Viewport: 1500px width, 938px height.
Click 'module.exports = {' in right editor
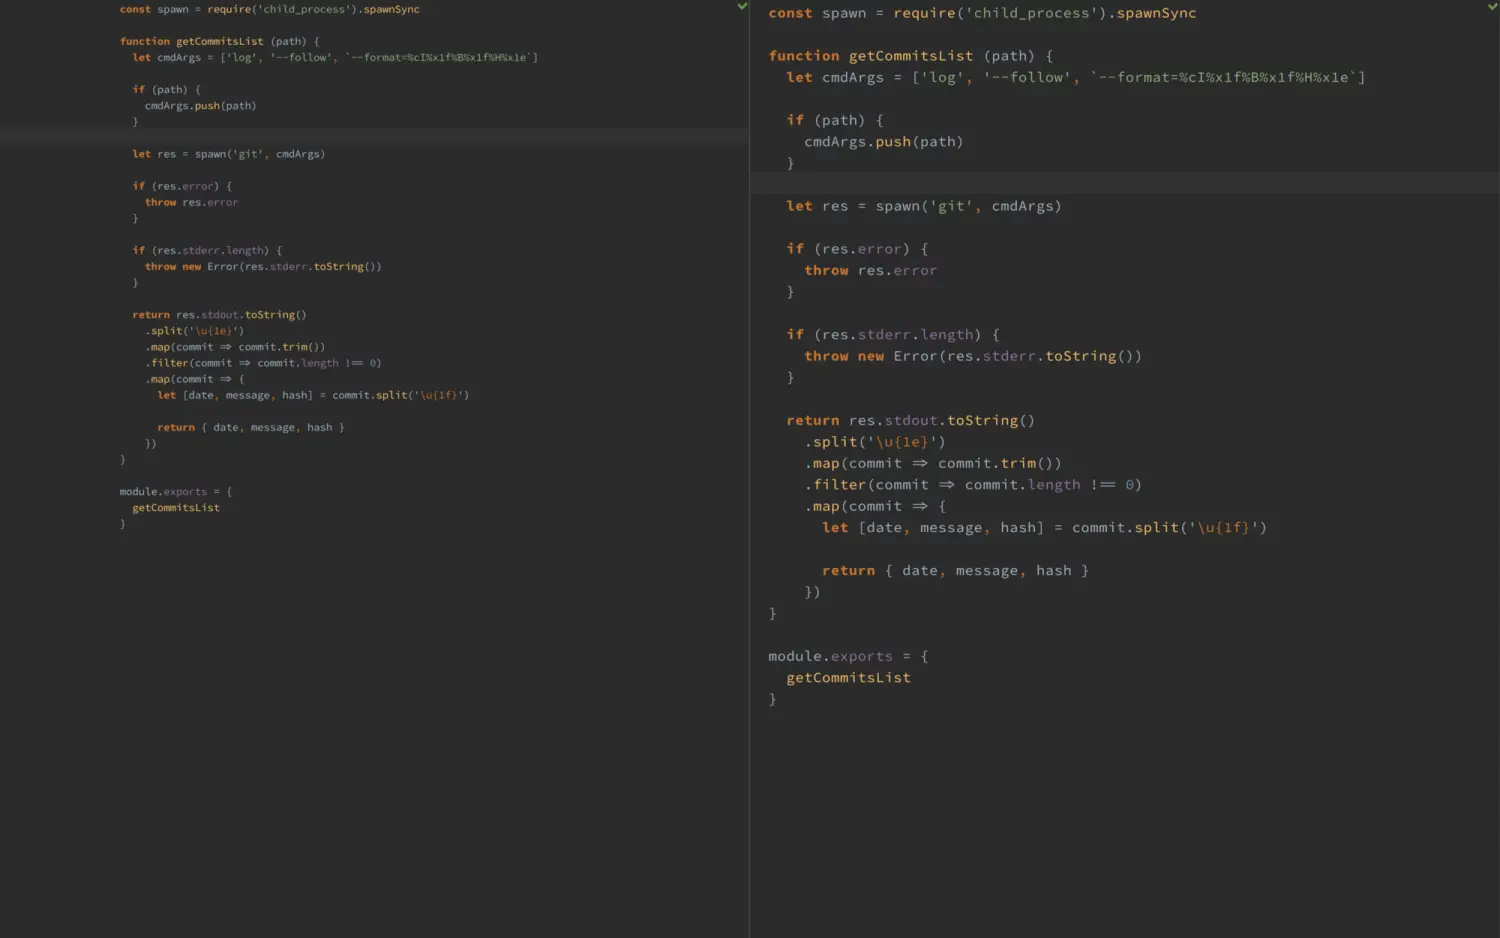pos(848,656)
